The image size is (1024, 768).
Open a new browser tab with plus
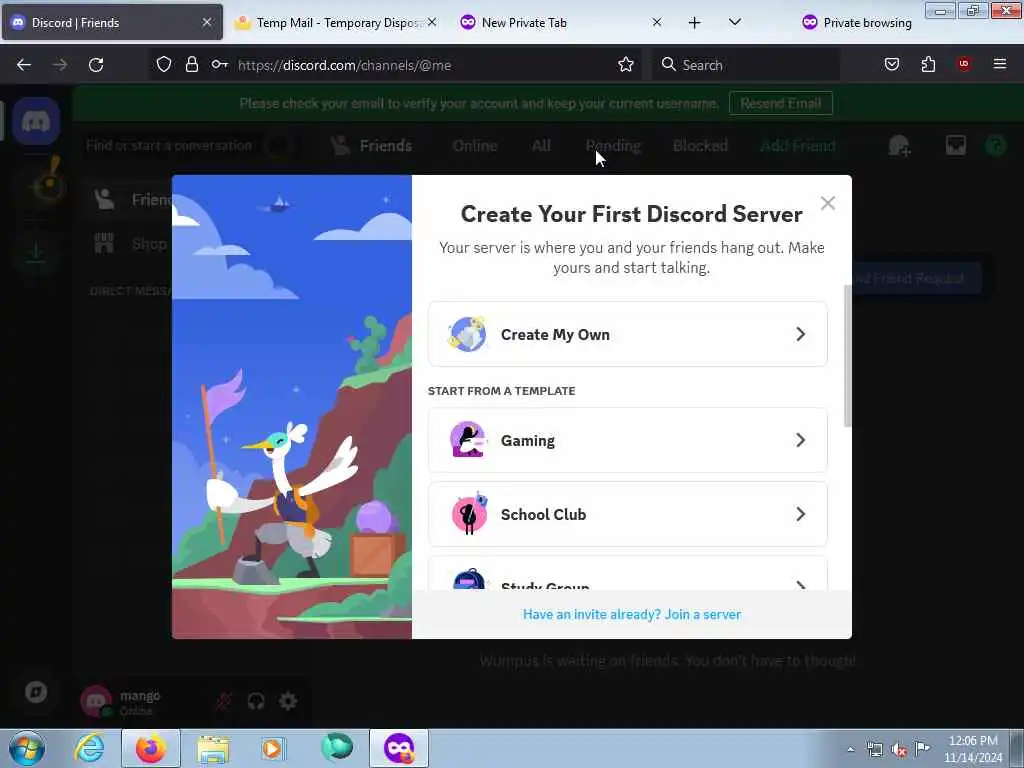(x=694, y=23)
